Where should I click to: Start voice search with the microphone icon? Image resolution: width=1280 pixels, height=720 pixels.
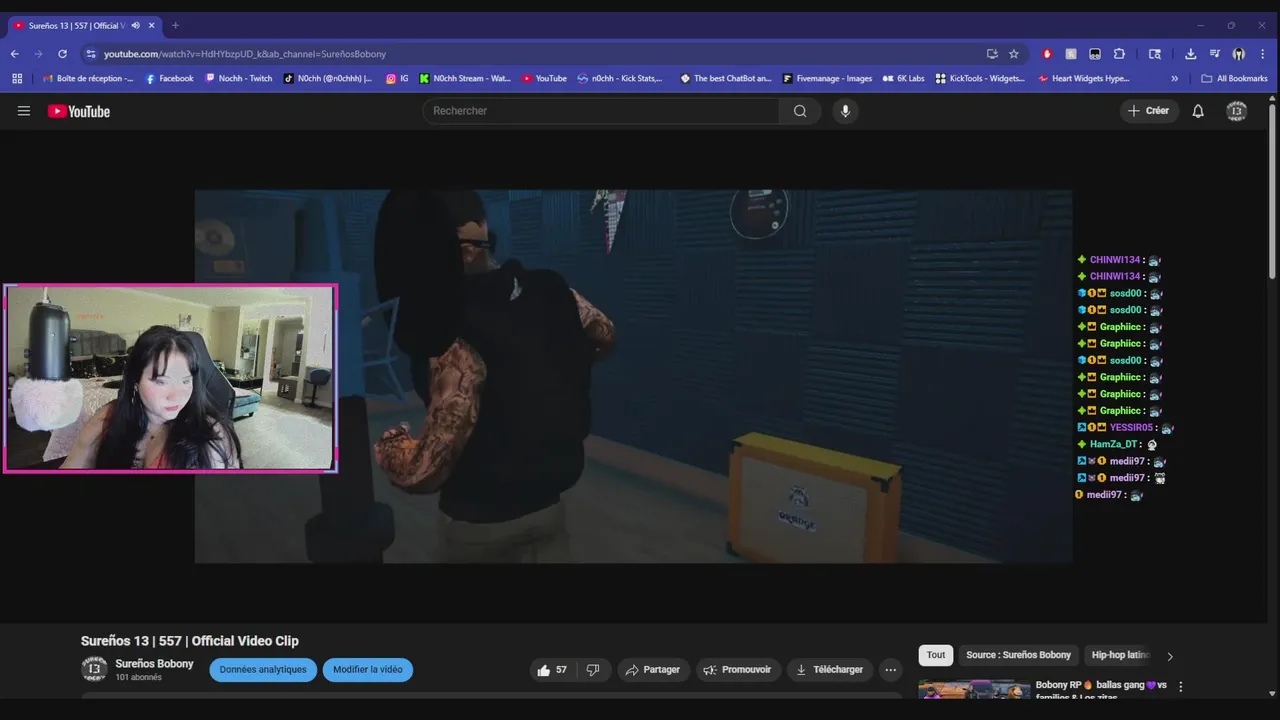[845, 111]
